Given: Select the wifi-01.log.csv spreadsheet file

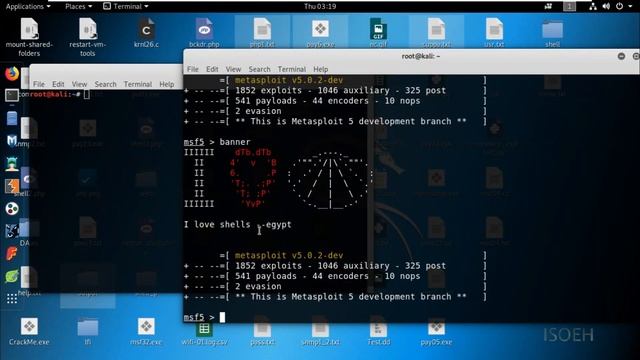Looking at the screenshot, I should pos(204,334).
